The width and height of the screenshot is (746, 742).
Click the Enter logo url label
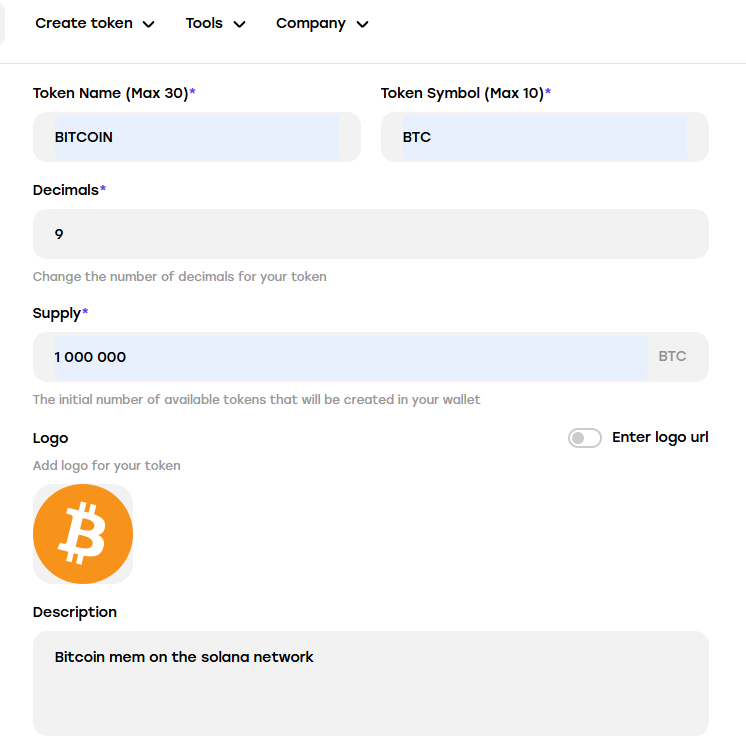pos(660,437)
